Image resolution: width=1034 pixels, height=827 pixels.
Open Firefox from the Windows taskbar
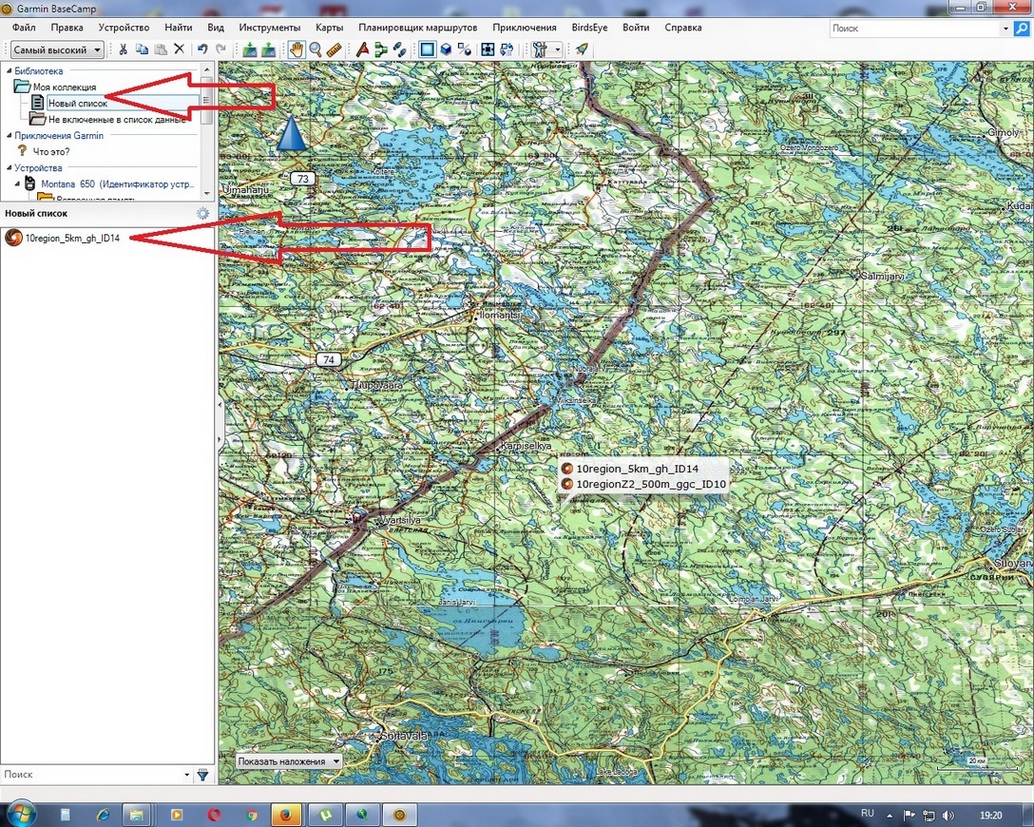(286, 814)
